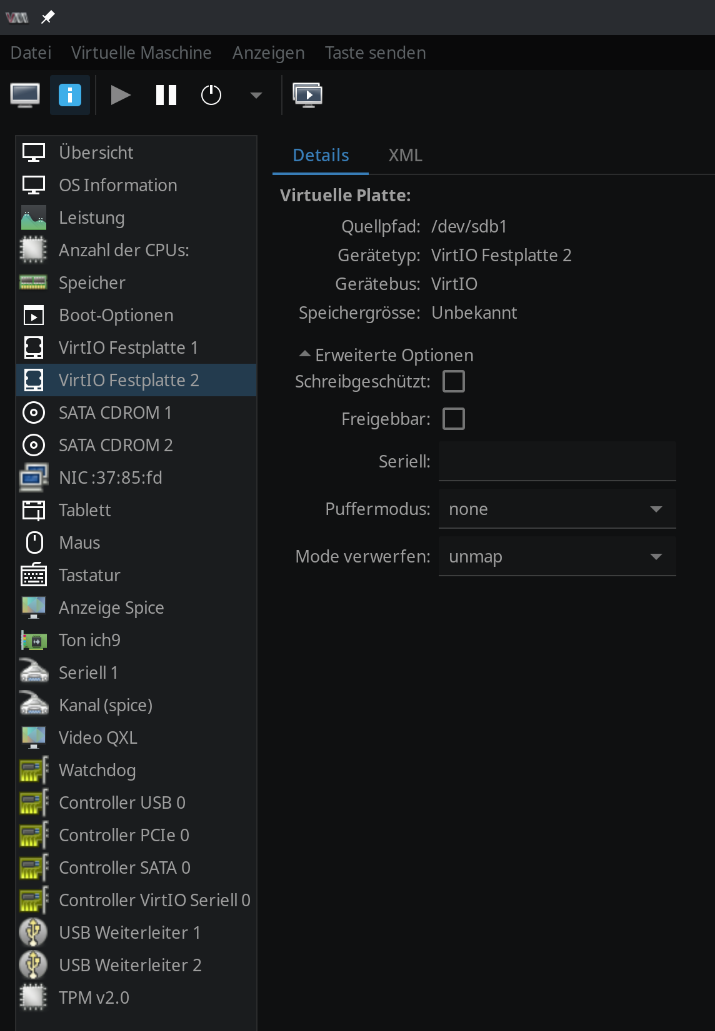Open the snapshots manager icon
The image size is (715, 1031).
307,95
